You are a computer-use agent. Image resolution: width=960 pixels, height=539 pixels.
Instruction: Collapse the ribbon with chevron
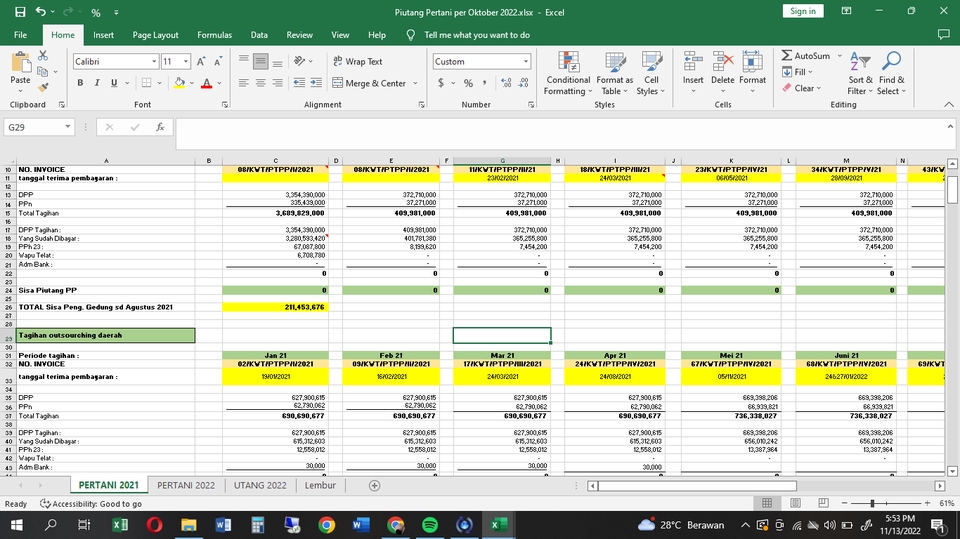click(948, 104)
